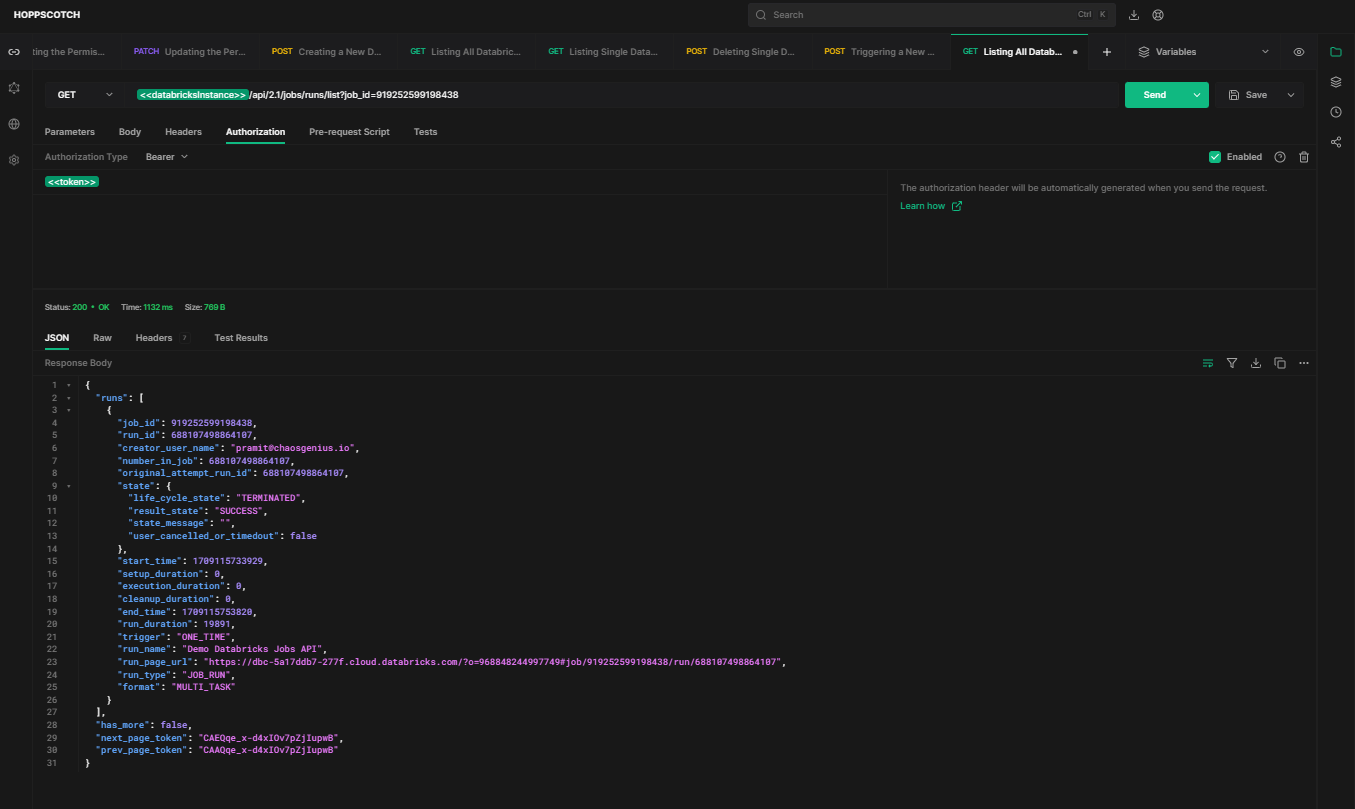View request History with the clock icon
Viewport: 1355px width, 809px height.
pos(1336,112)
